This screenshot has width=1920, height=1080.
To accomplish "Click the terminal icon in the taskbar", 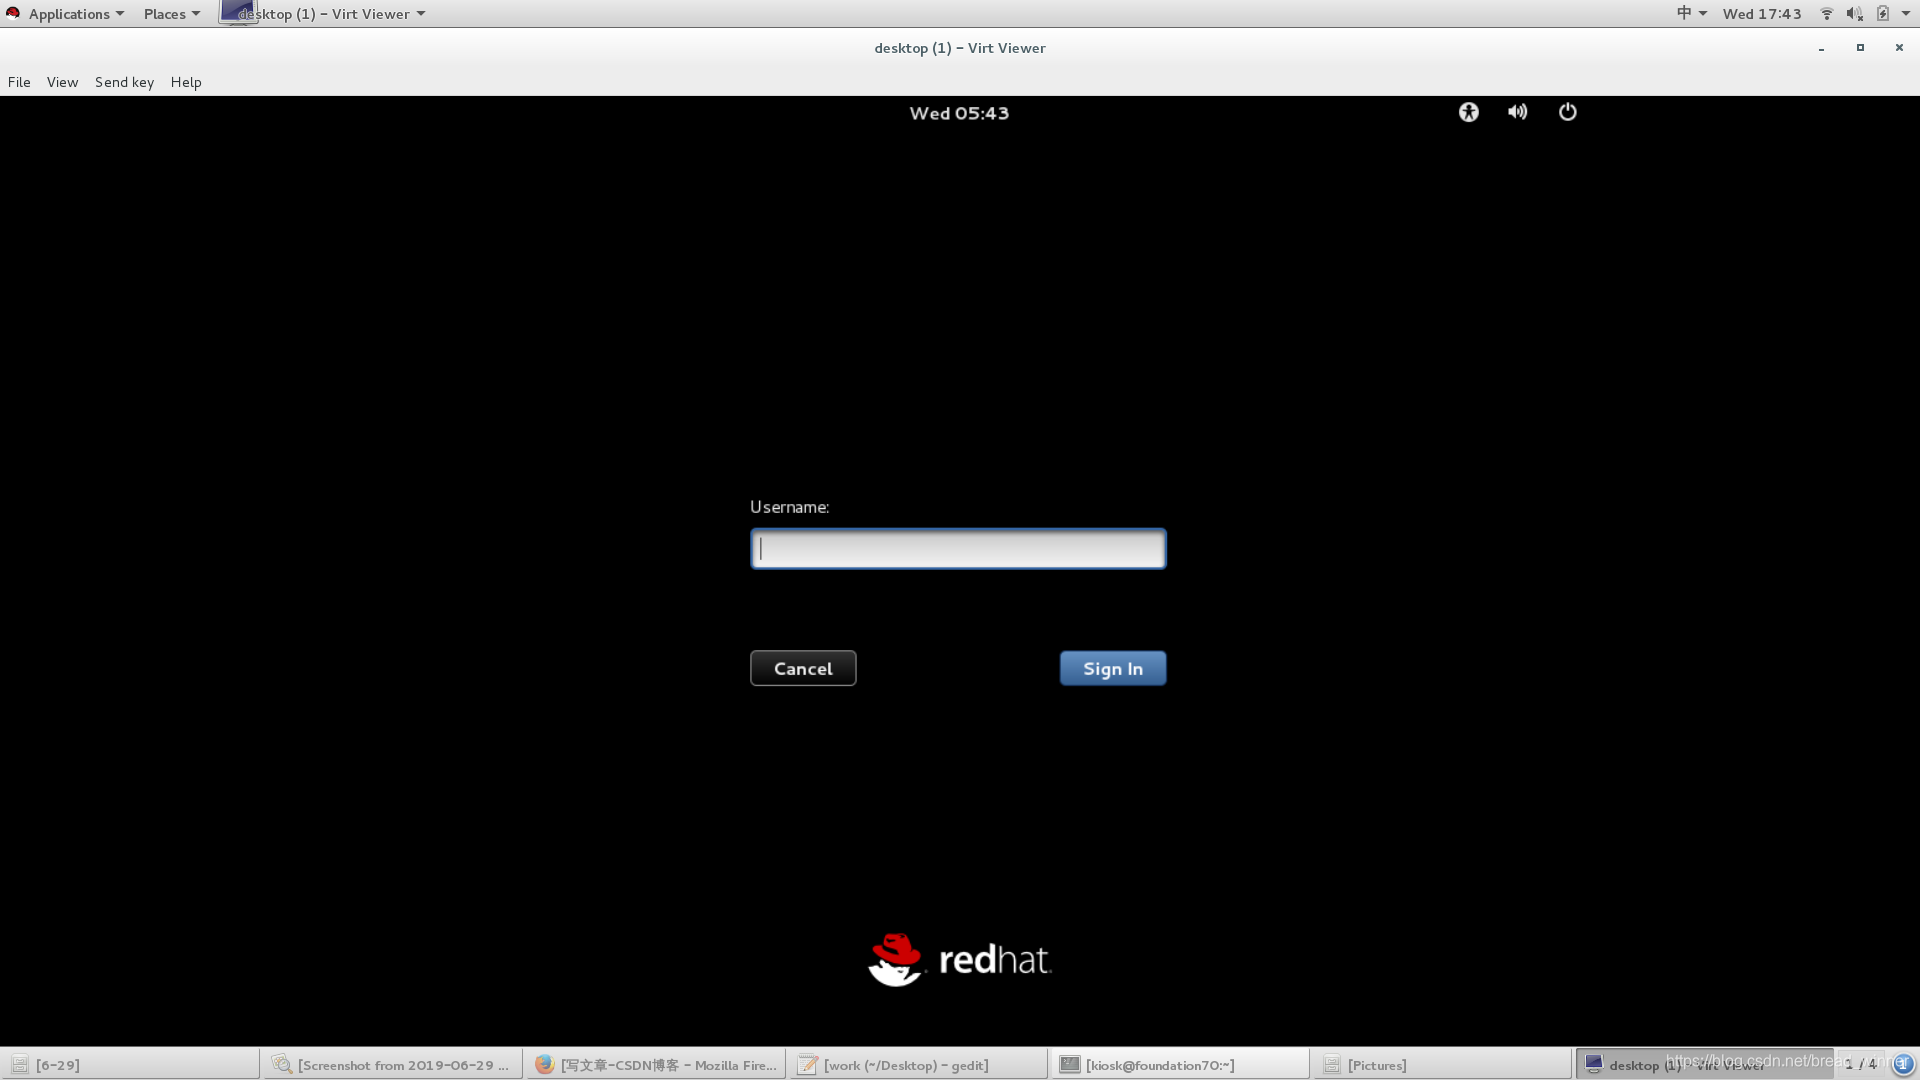I will point(1069,1064).
